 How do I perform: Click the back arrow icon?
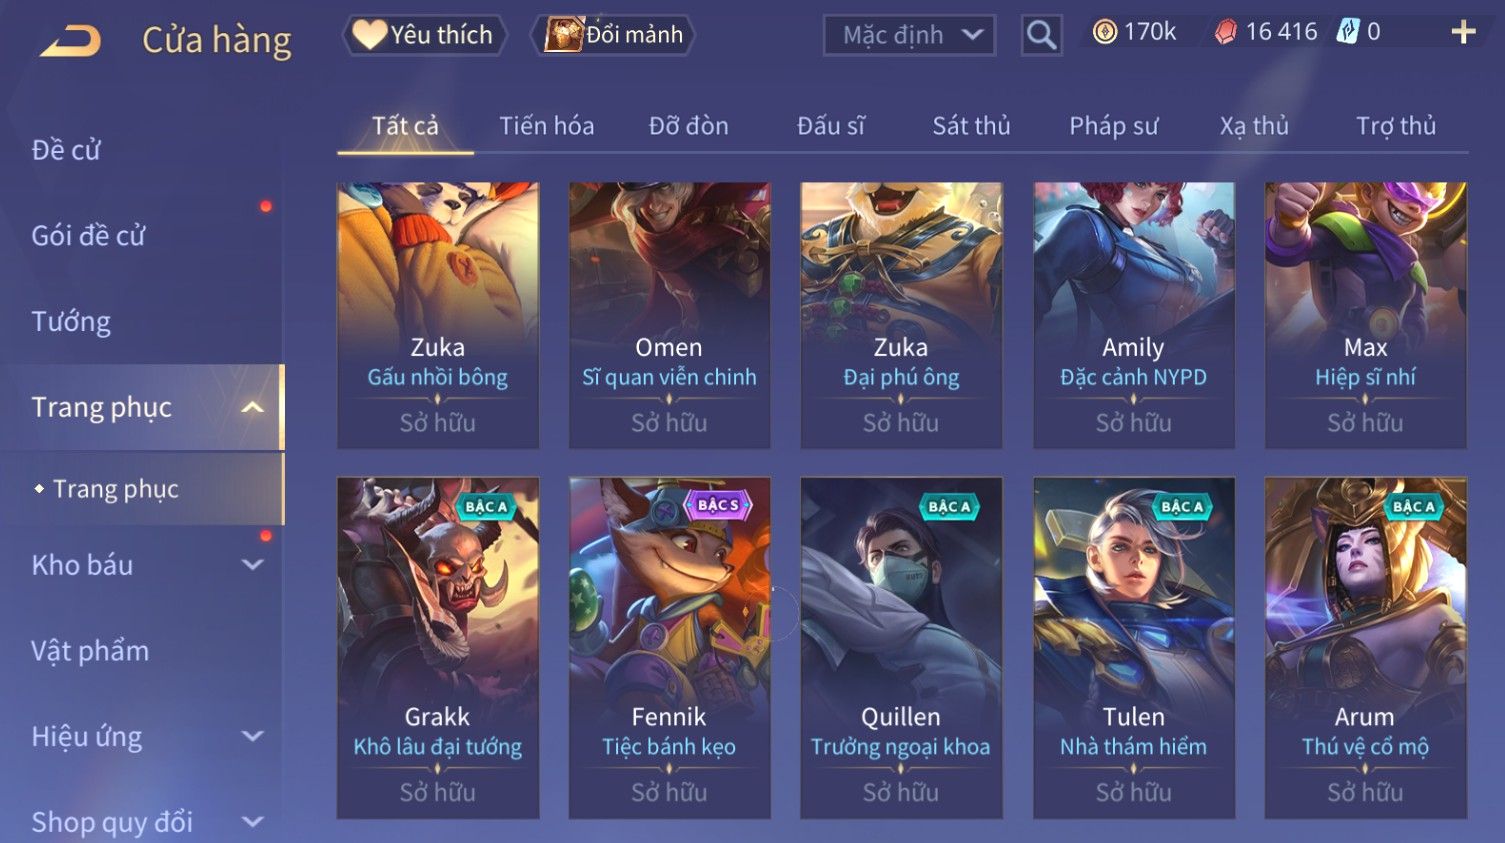click(x=70, y=42)
